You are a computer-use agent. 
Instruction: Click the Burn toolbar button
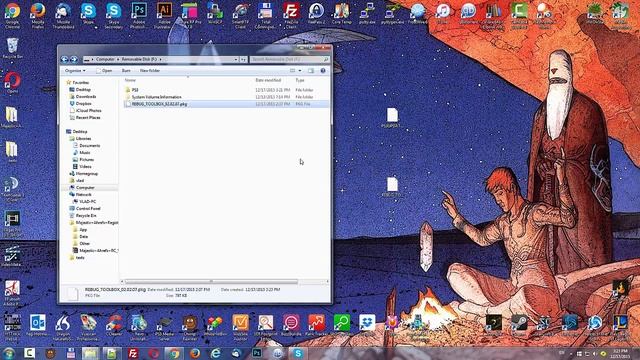(126, 71)
